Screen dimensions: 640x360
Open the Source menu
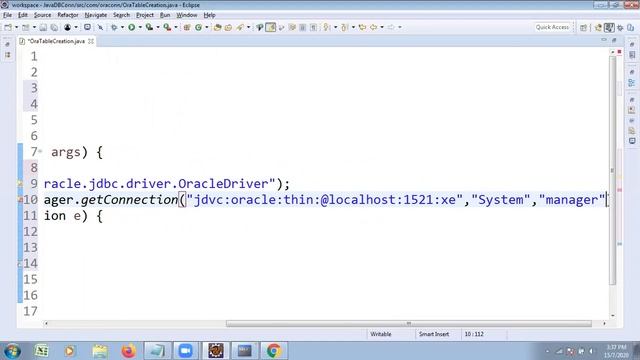tap(42, 15)
